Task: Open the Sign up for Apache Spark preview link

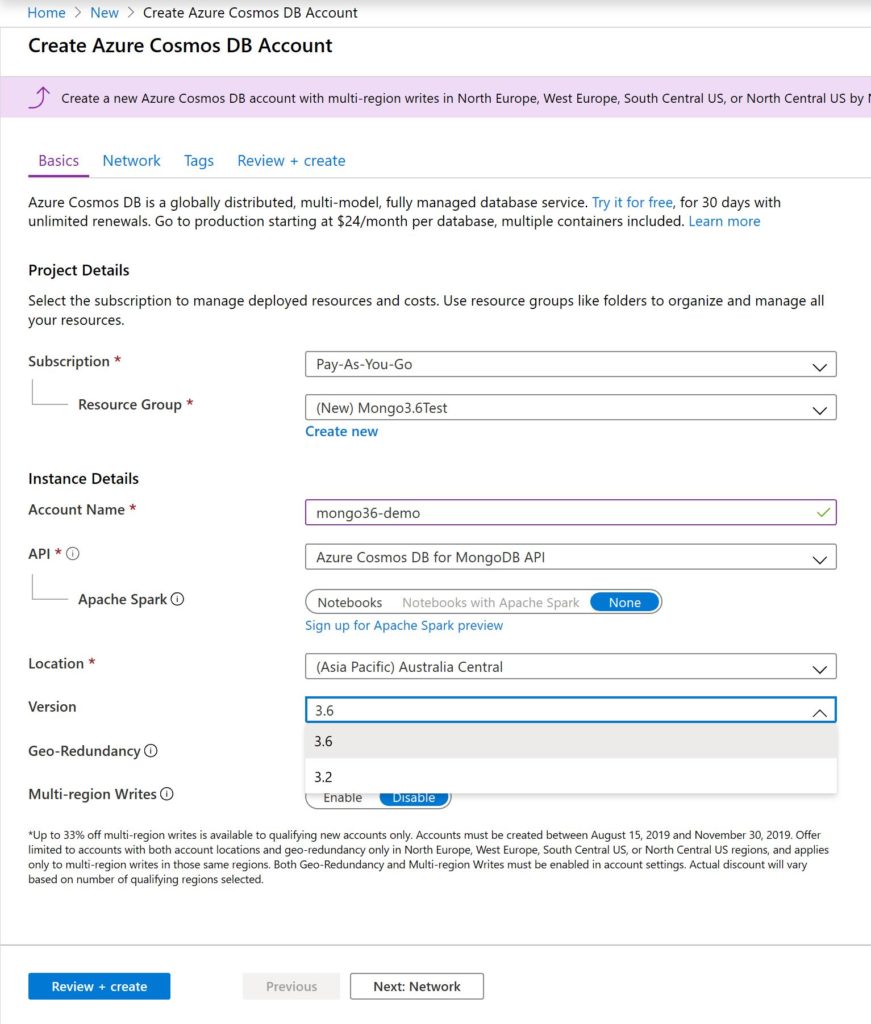Action: pos(403,625)
